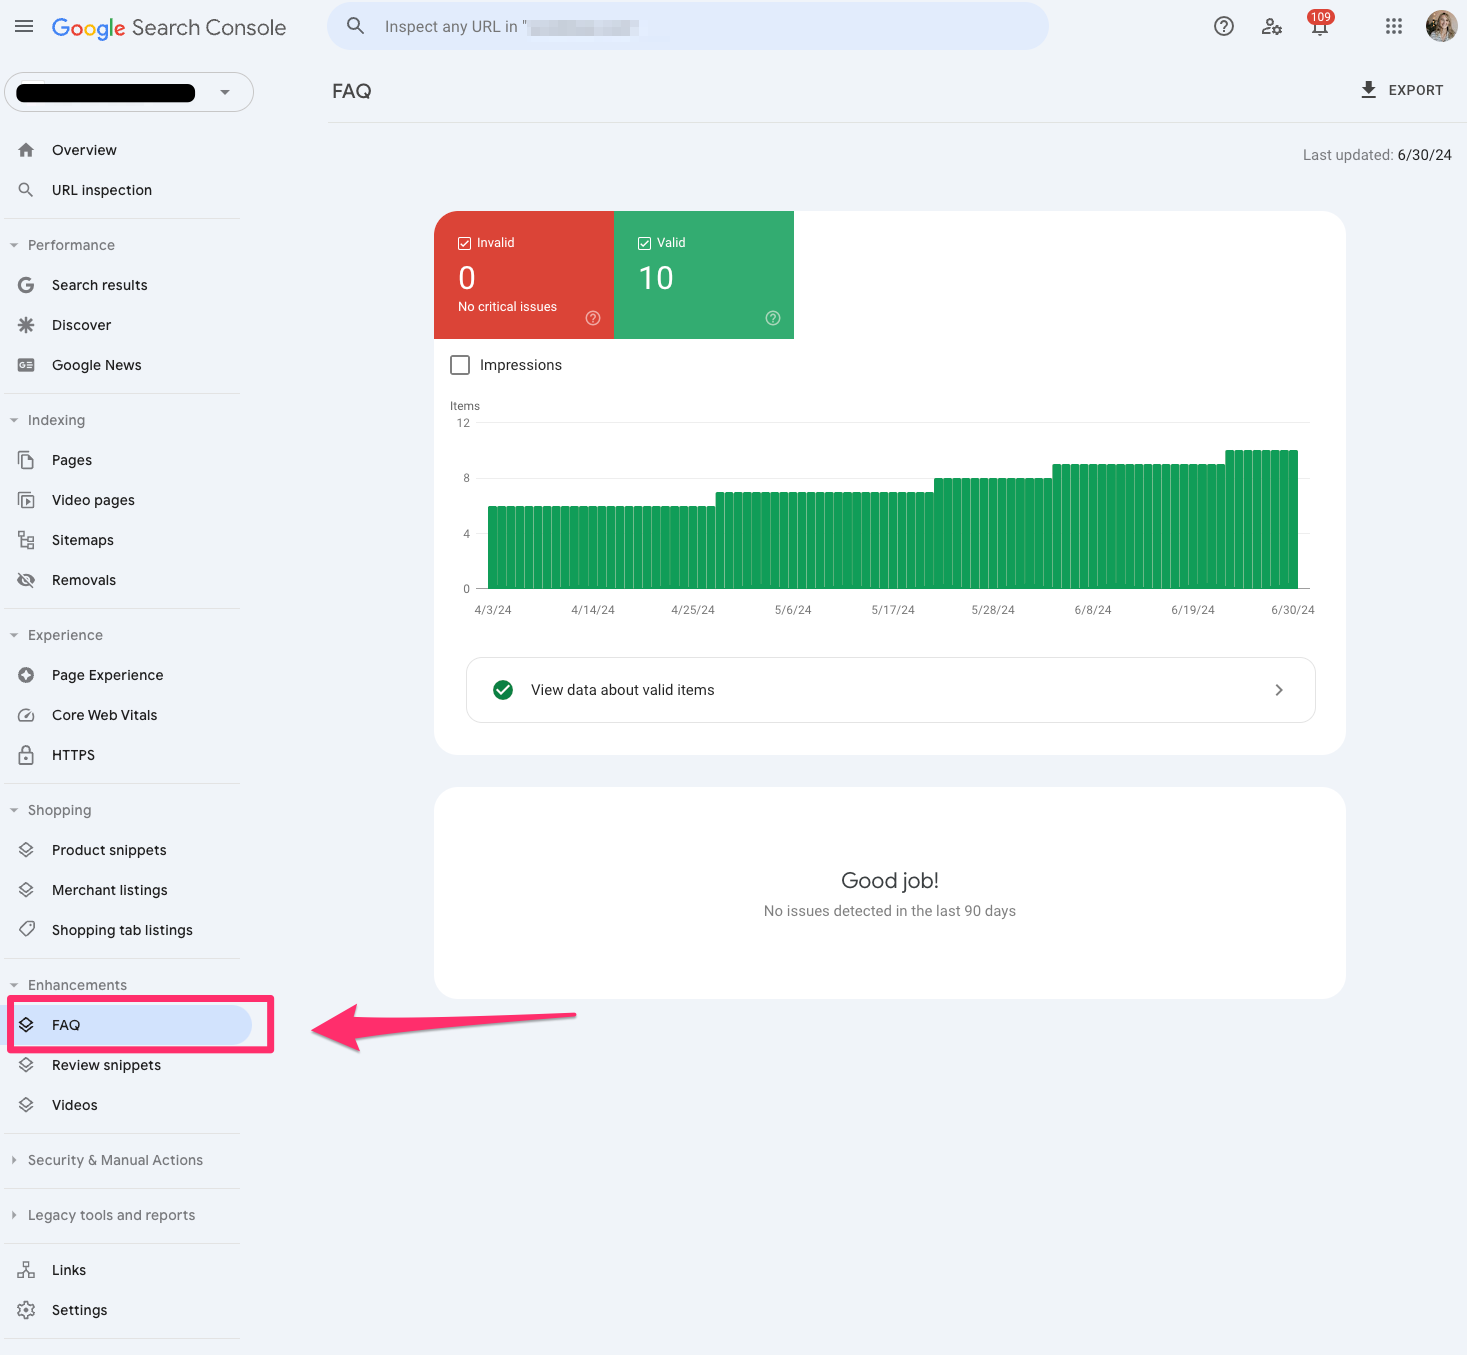The height and width of the screenshot is (1355, 1467).
Task: Click the Google News icon
Action: pos(26,365)
